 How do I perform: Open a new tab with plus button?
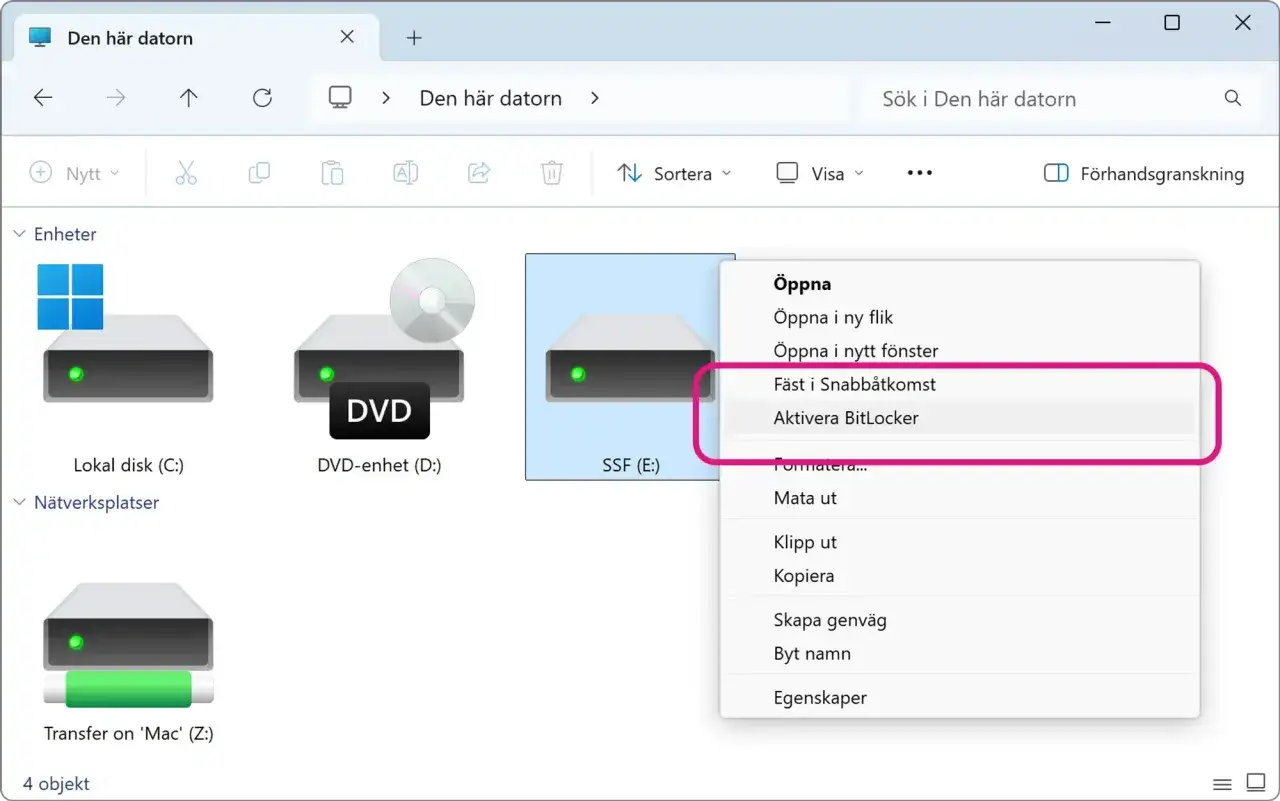point(414,38)
